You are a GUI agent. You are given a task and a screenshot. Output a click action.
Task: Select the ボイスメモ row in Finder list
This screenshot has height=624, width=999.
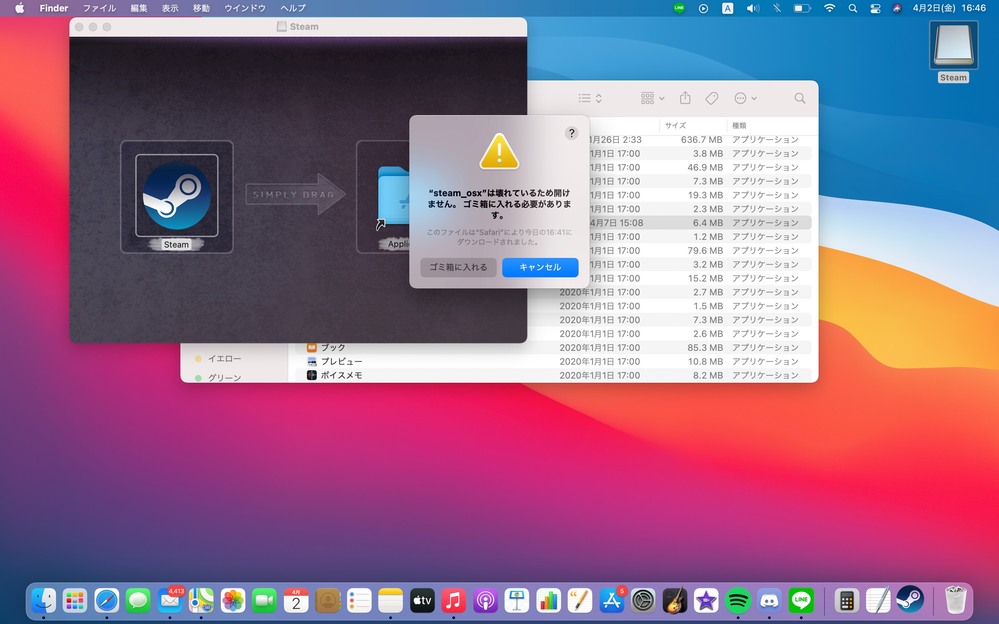[x=553, y=375]
